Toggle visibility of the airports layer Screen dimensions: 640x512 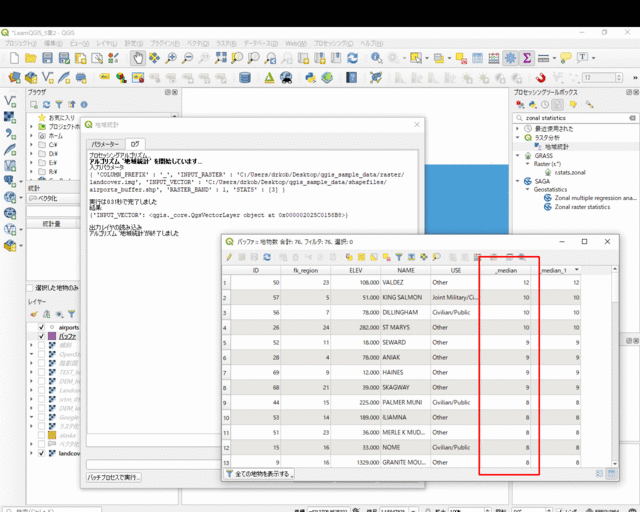click(41, 327)
